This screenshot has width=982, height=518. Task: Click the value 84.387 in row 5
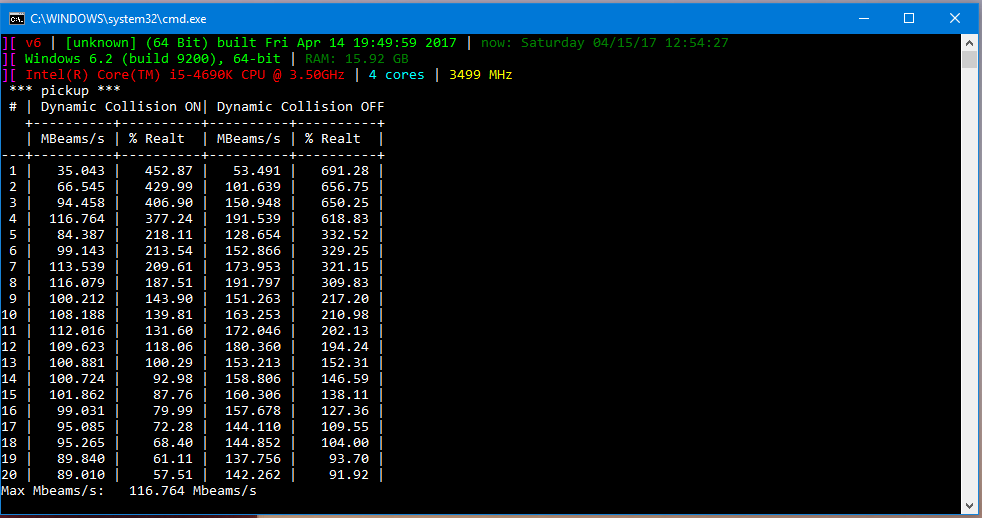[81, 235]
